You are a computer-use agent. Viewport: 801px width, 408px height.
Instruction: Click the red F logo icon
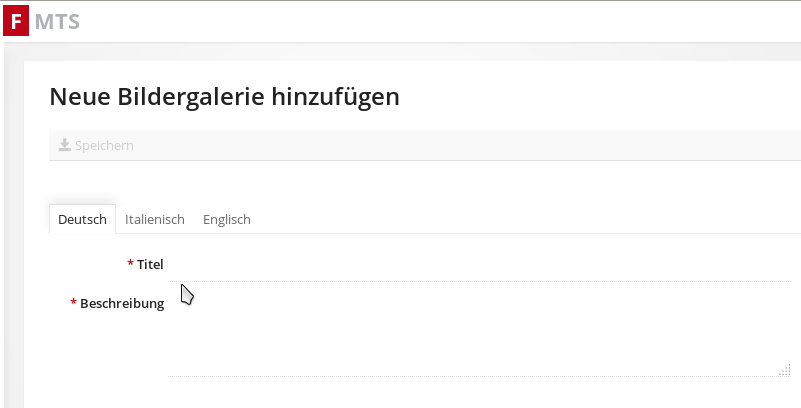(x=15, y=21)
